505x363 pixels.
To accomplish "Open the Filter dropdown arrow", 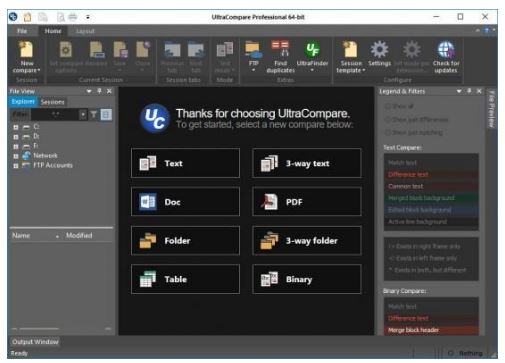I will coord(83,115).
